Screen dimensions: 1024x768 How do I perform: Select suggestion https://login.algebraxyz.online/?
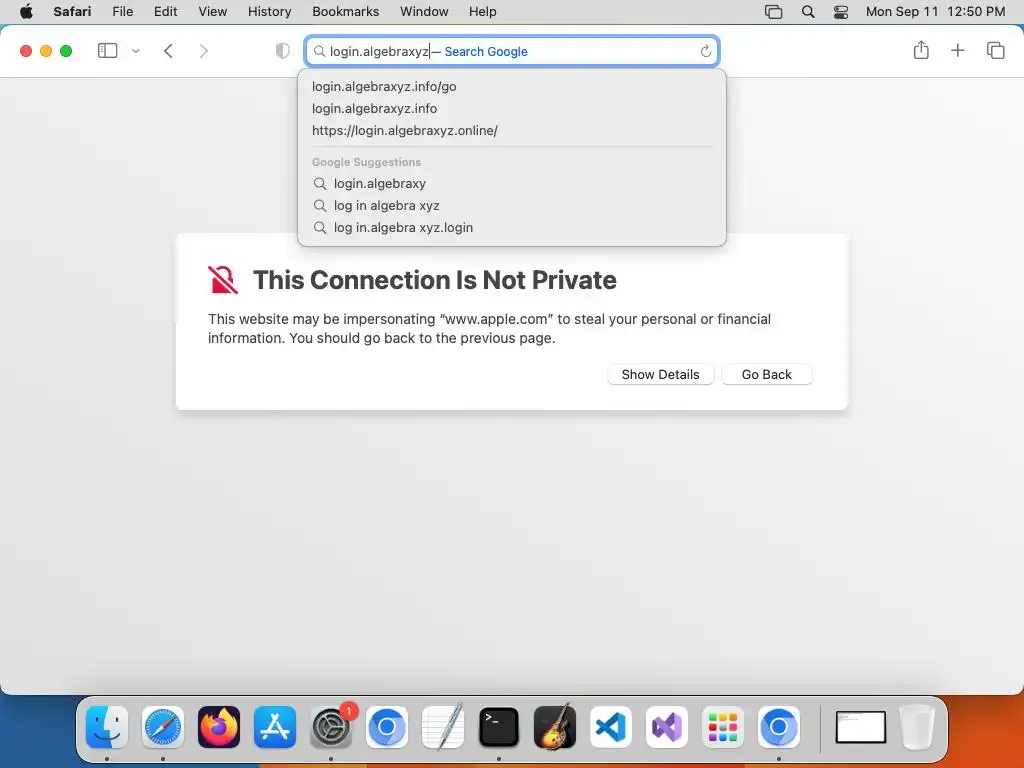pyautogui.click(x=512, y=131)
